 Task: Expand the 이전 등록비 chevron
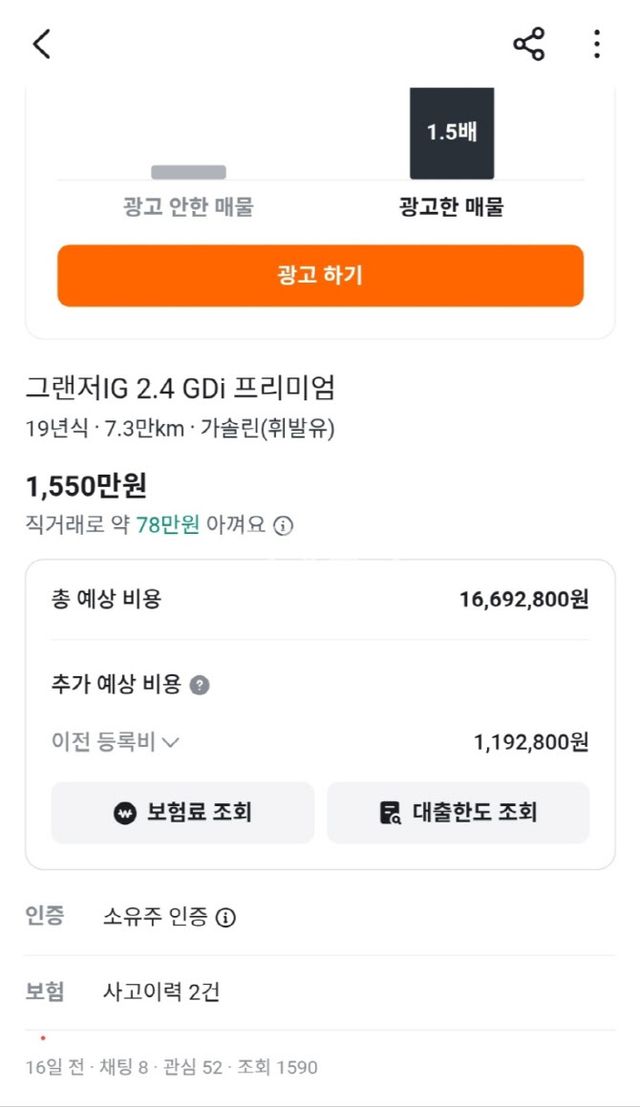pos(170,742)
